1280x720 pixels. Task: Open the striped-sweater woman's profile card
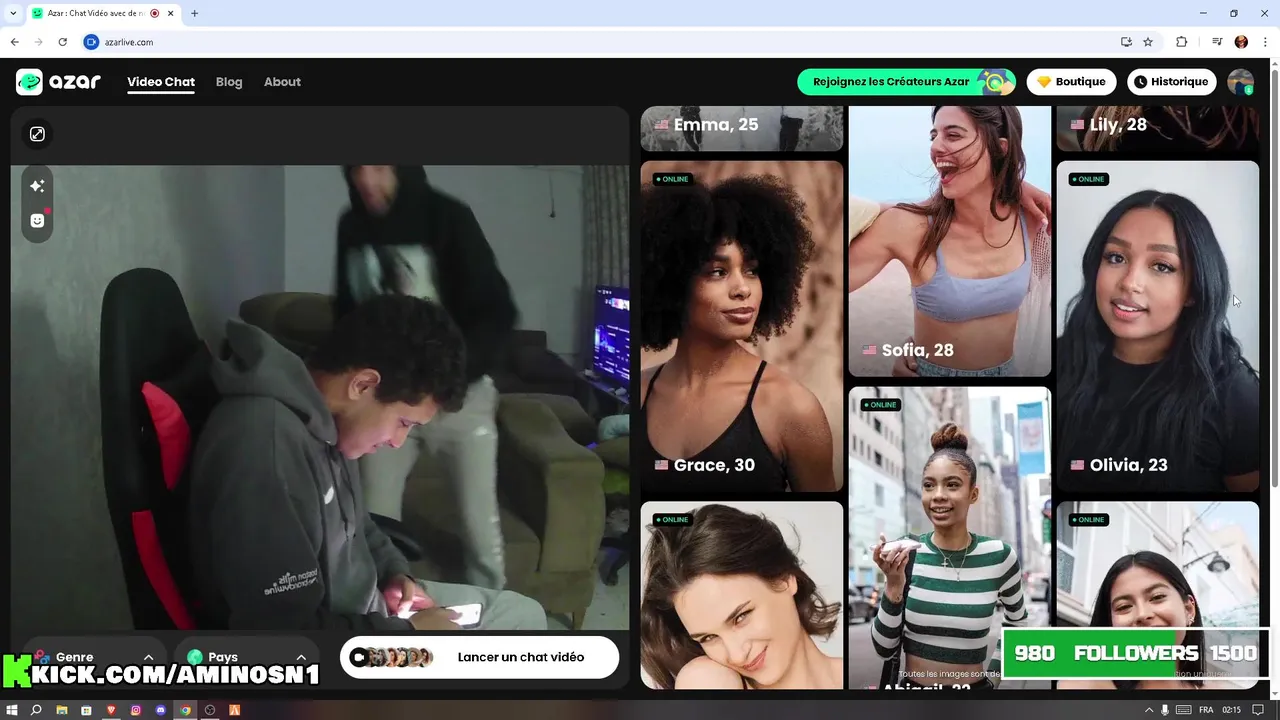(950, 538)
